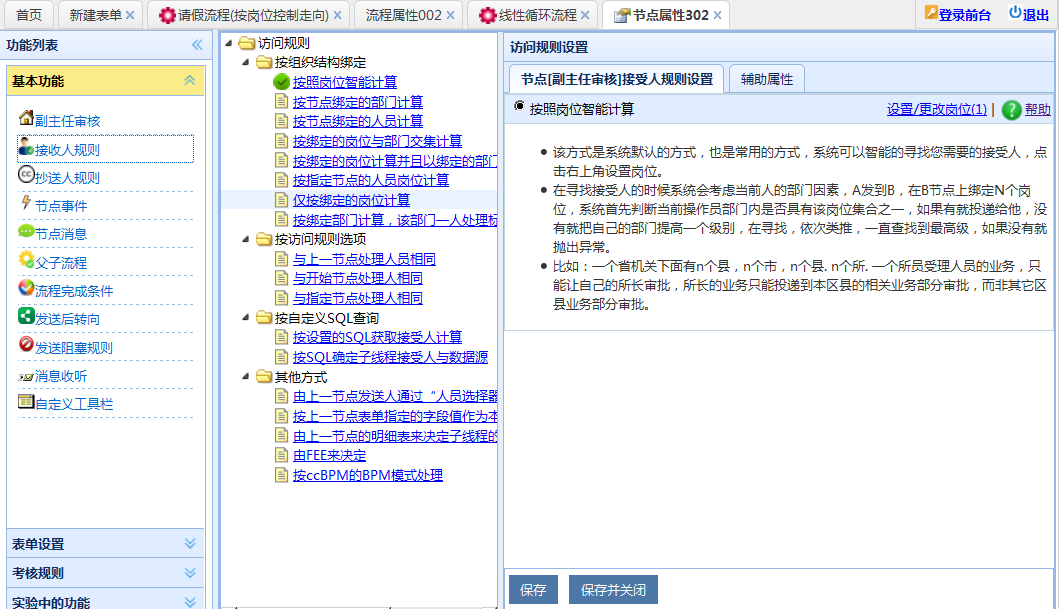This screenshot has height=609, width=1059.
Task: Expand the 表单设置 section
Action: click(190, 544)
